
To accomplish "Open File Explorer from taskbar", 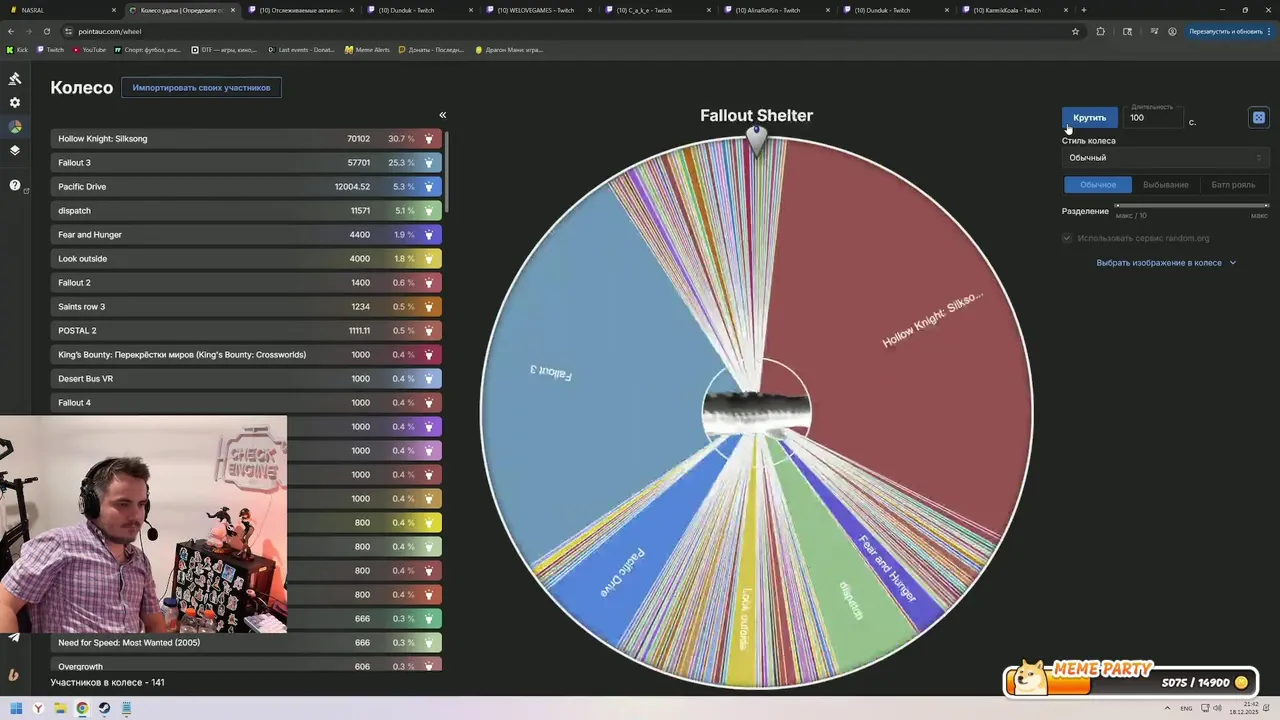I will click(x=60, y=708).
